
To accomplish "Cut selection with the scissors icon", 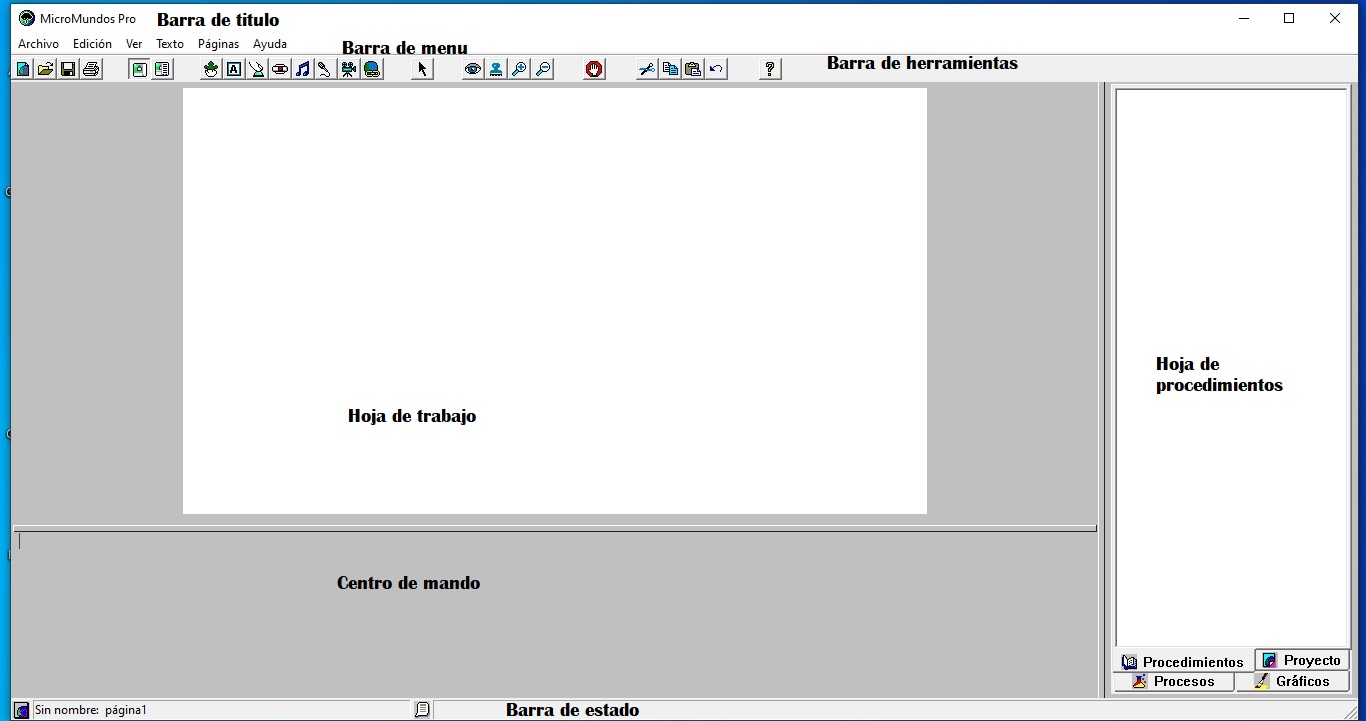I will [646, 69].
